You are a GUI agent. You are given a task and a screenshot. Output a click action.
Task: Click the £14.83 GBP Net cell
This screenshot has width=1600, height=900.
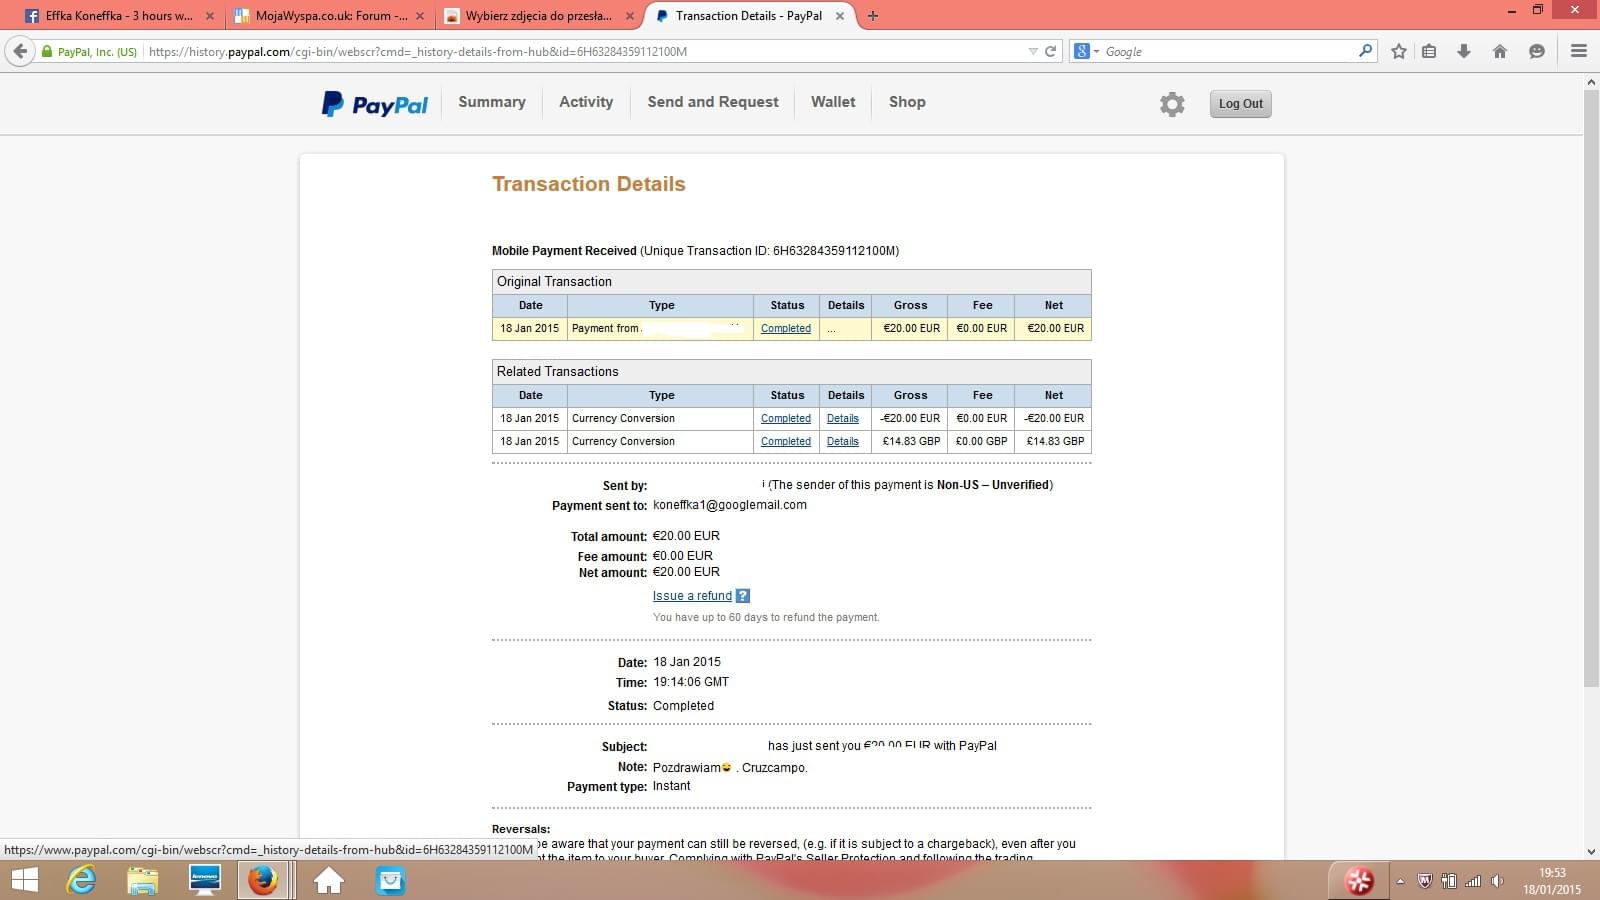(1054, 441)
